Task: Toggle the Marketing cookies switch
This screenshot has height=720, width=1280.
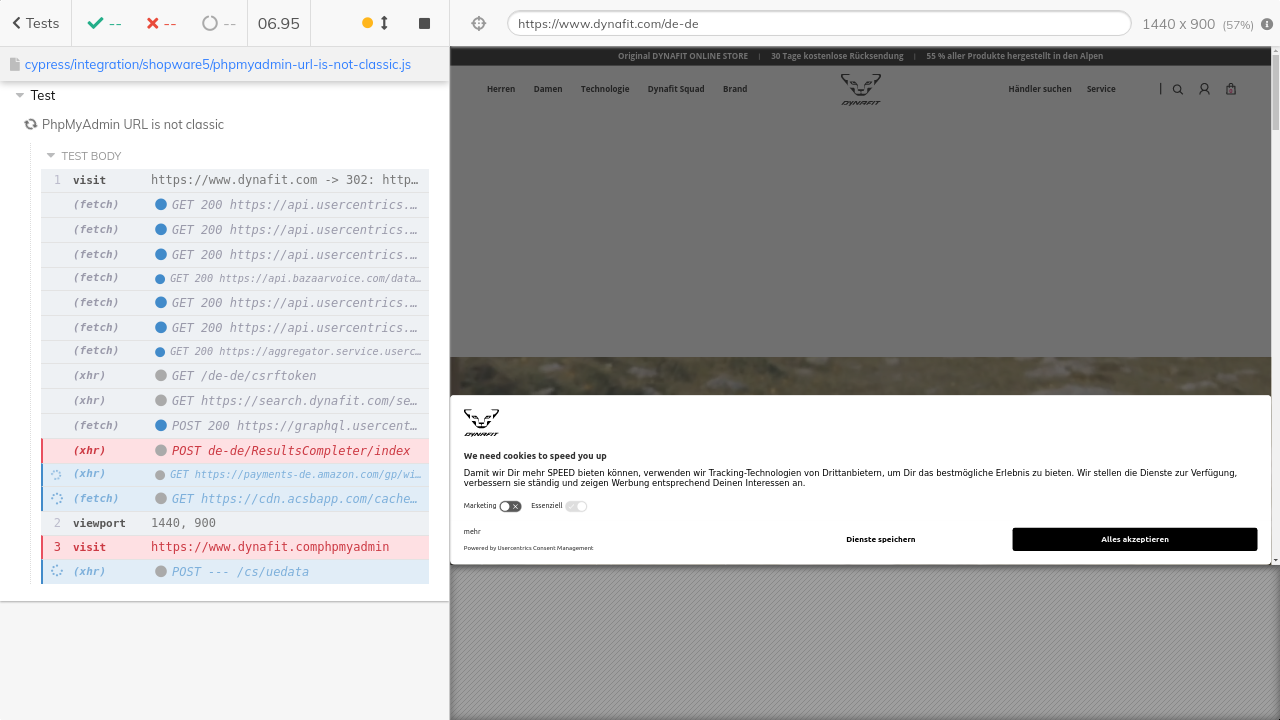Action: pos(510,506)
